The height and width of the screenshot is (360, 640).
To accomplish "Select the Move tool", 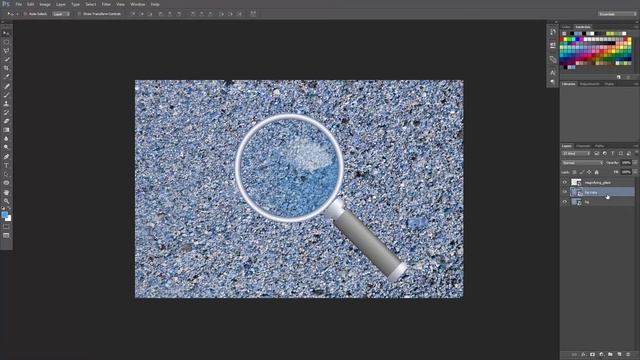I will tap(6, 33).
